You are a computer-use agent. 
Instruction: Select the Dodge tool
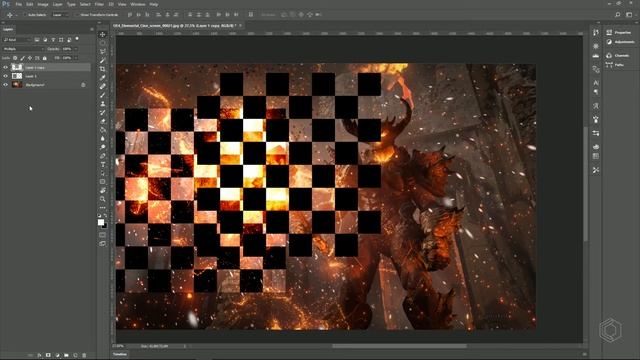click(x=102, y=147)
